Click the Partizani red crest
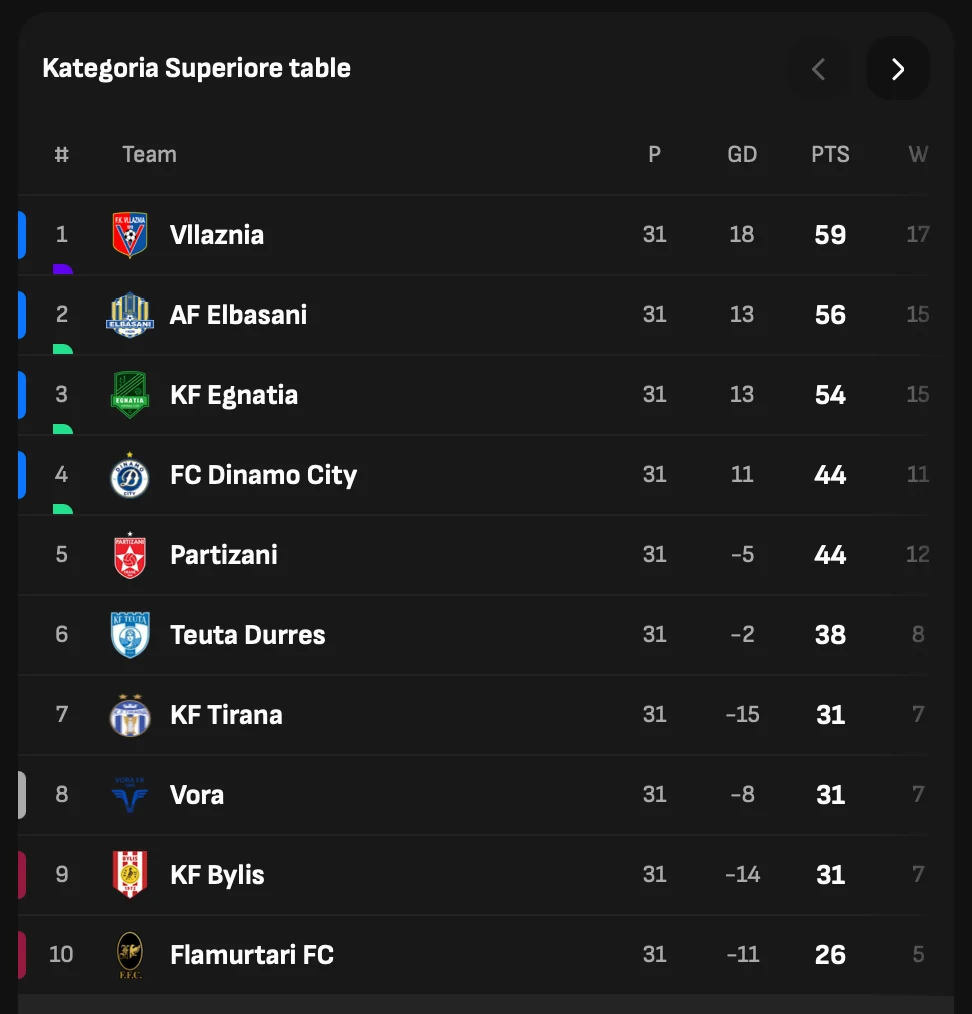The image size is (972, 1014). tap(130, 555)
